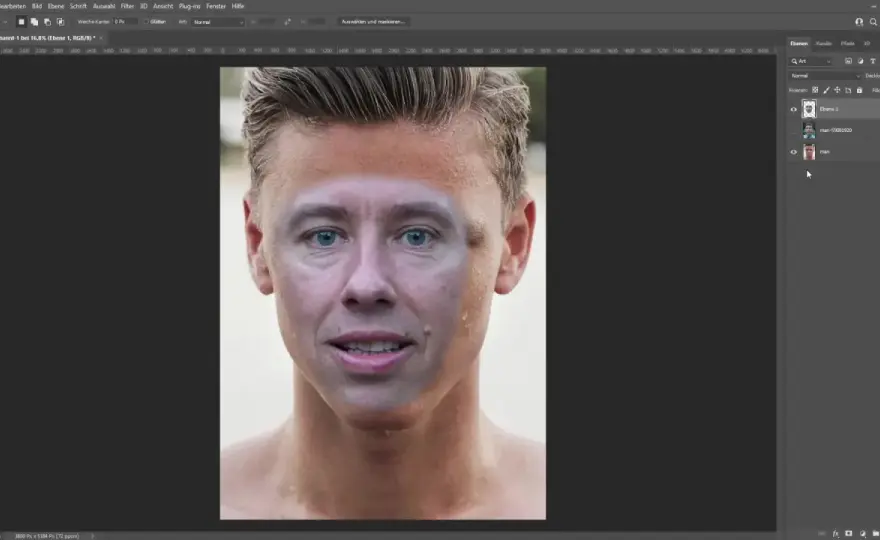The width and height of the screenshot is (880, 540).
Task: Switch to the Kanäle panel tab
Action: 823,43
